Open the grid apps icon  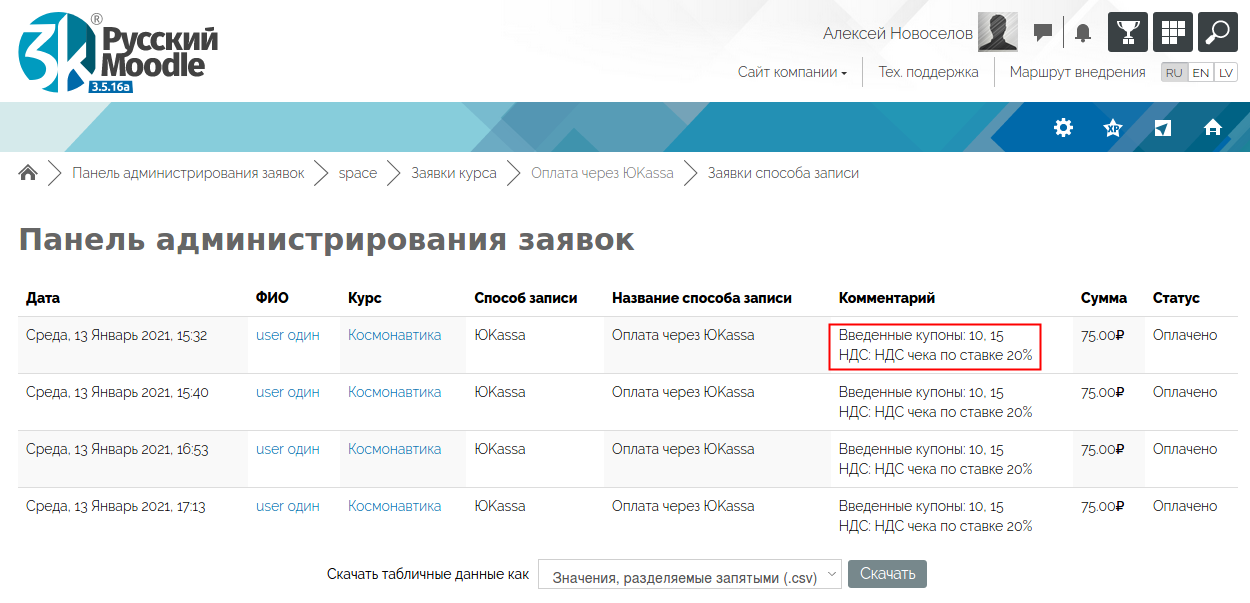1173,32
